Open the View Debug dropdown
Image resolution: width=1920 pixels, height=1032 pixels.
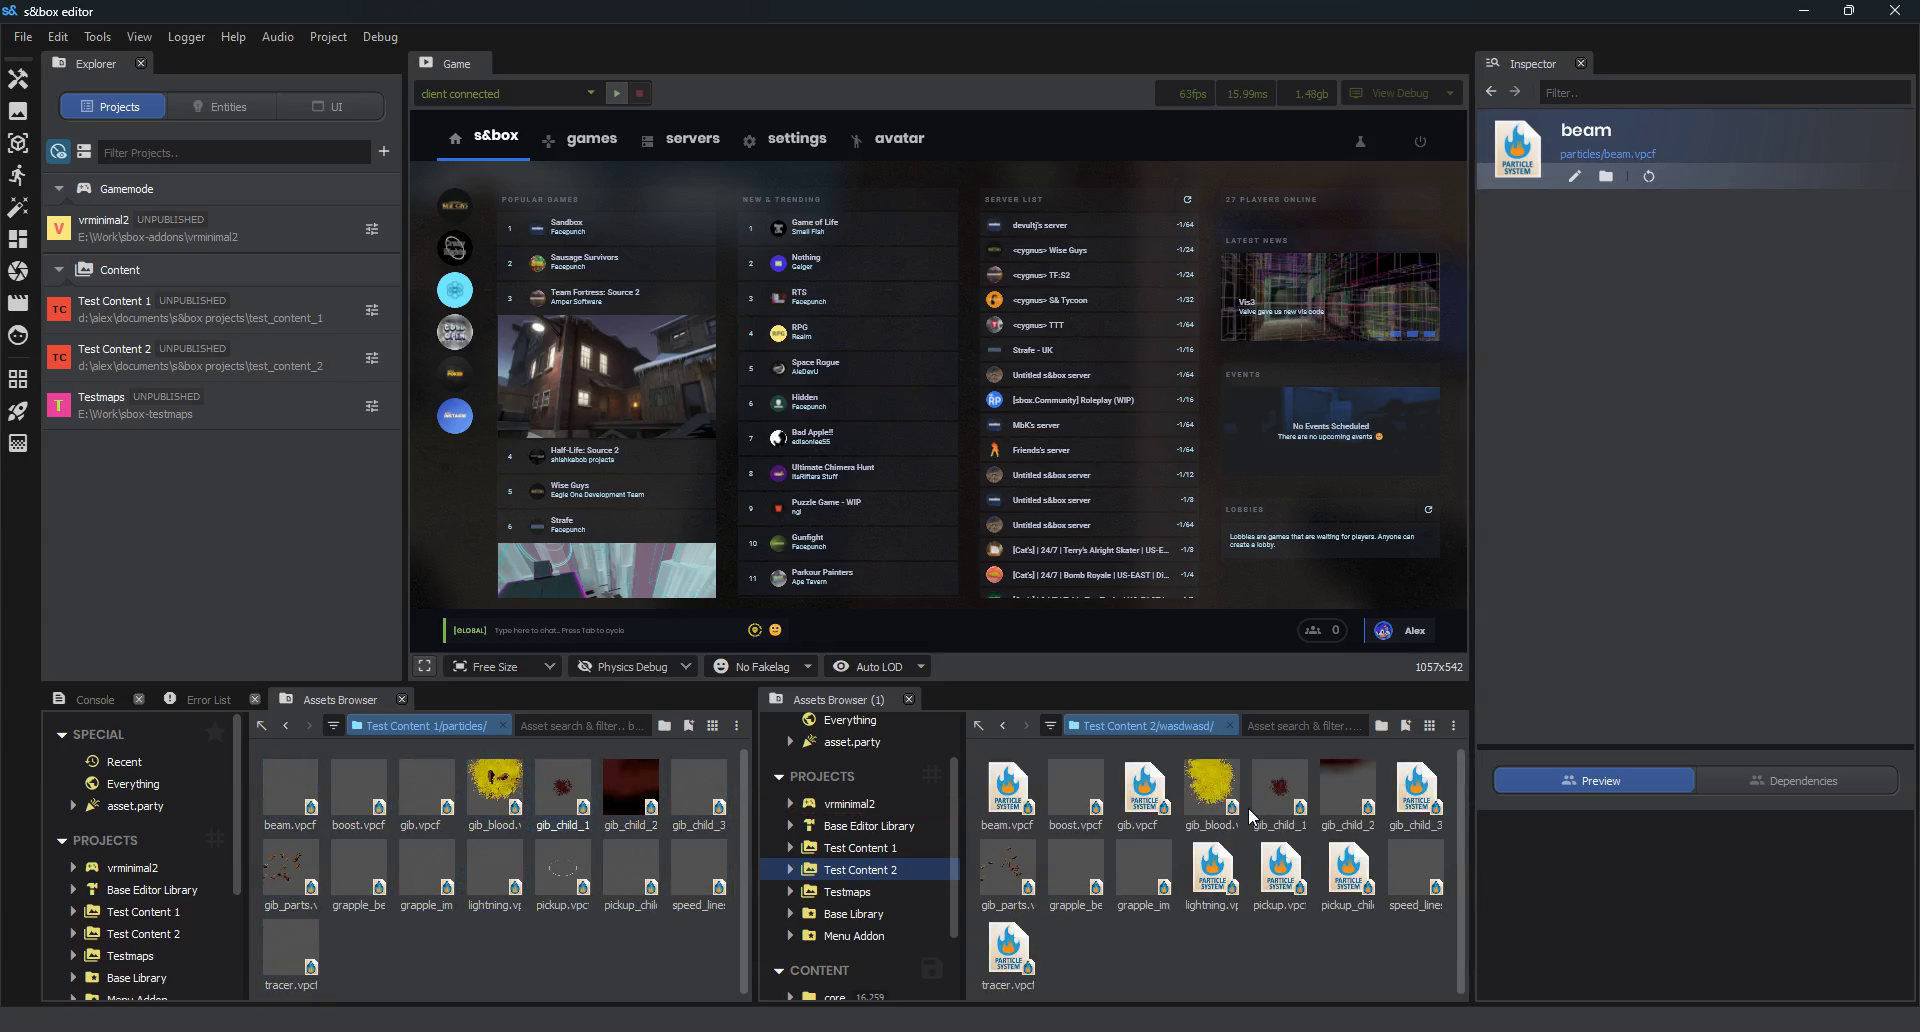click(x=1402, y=94)
